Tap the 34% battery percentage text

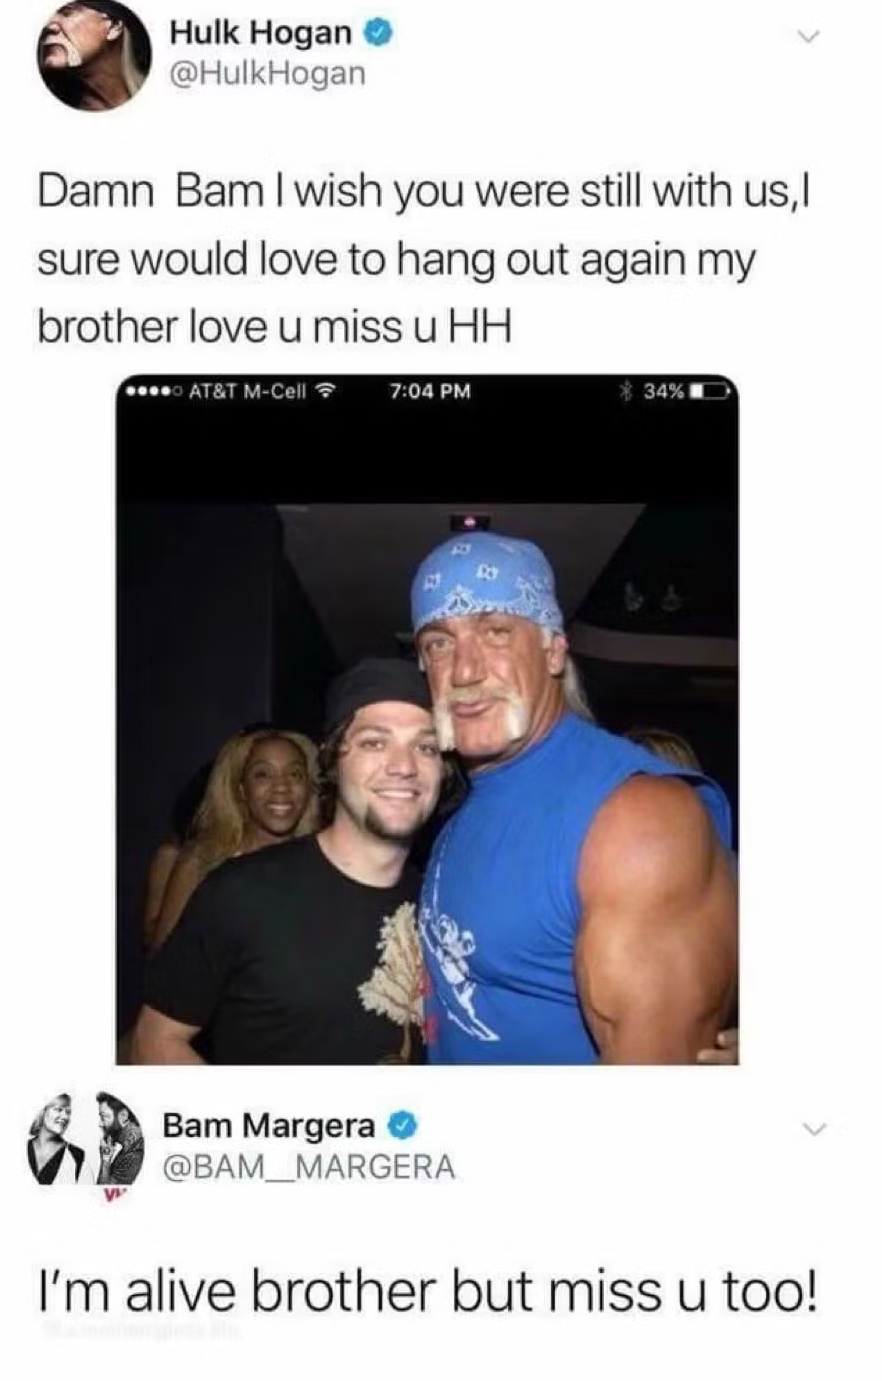click(x=664, y=391)
